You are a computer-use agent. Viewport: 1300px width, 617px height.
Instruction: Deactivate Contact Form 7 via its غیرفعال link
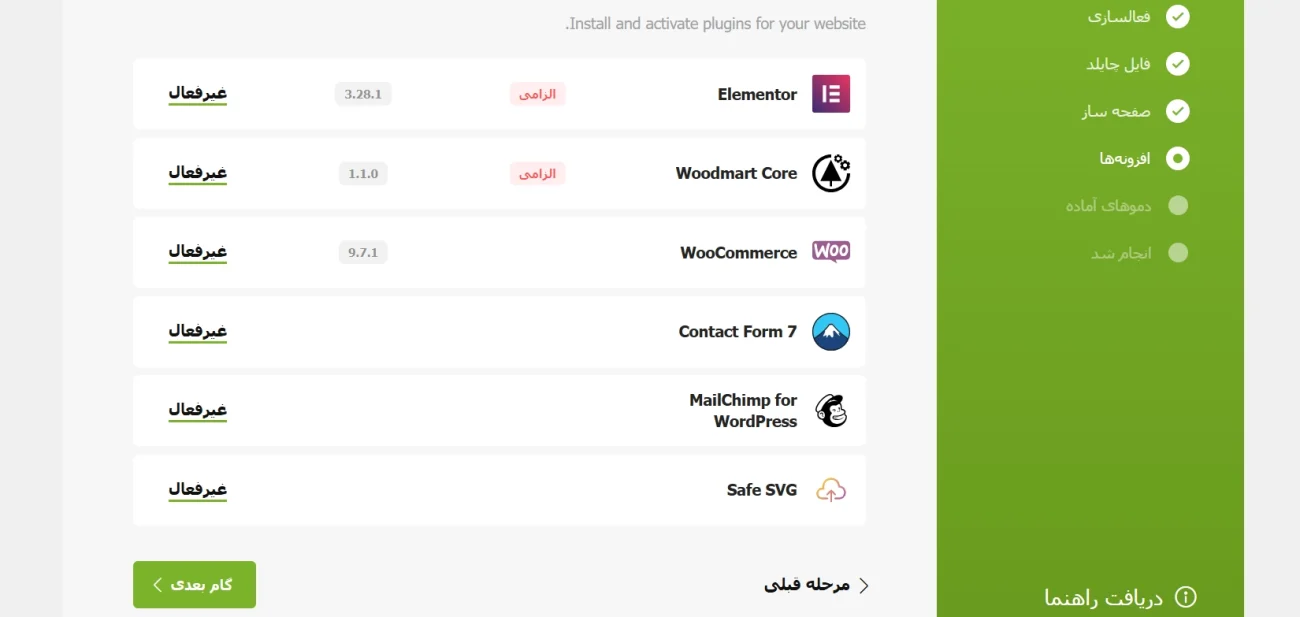[x=197, y=330]
